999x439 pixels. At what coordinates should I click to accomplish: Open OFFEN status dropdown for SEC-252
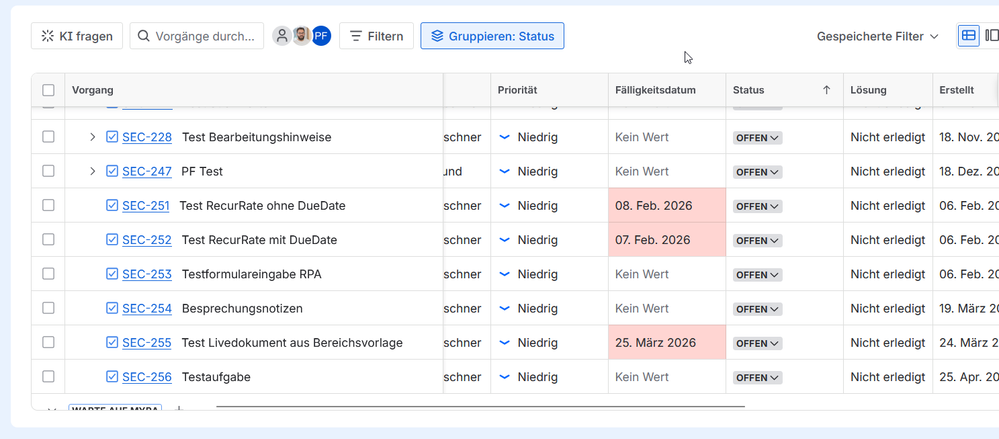(x=758, y=241)
